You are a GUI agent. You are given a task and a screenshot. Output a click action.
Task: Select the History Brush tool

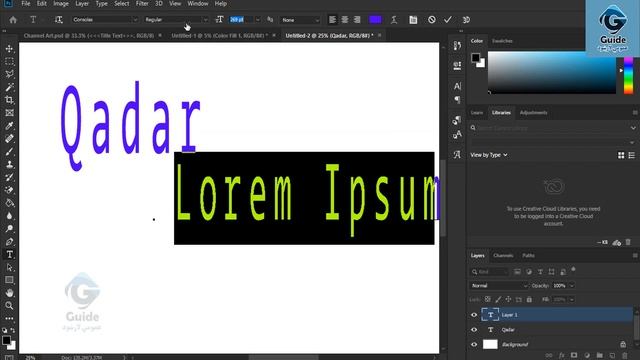[9, 177]
